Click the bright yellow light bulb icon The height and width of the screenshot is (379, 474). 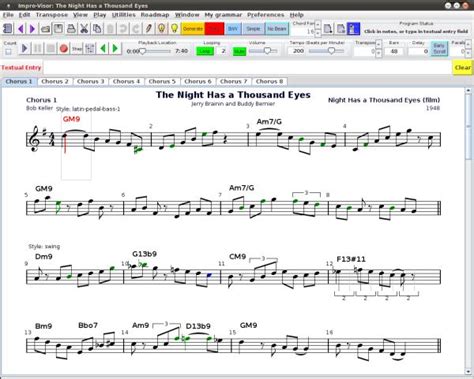[x=174, y=29]
